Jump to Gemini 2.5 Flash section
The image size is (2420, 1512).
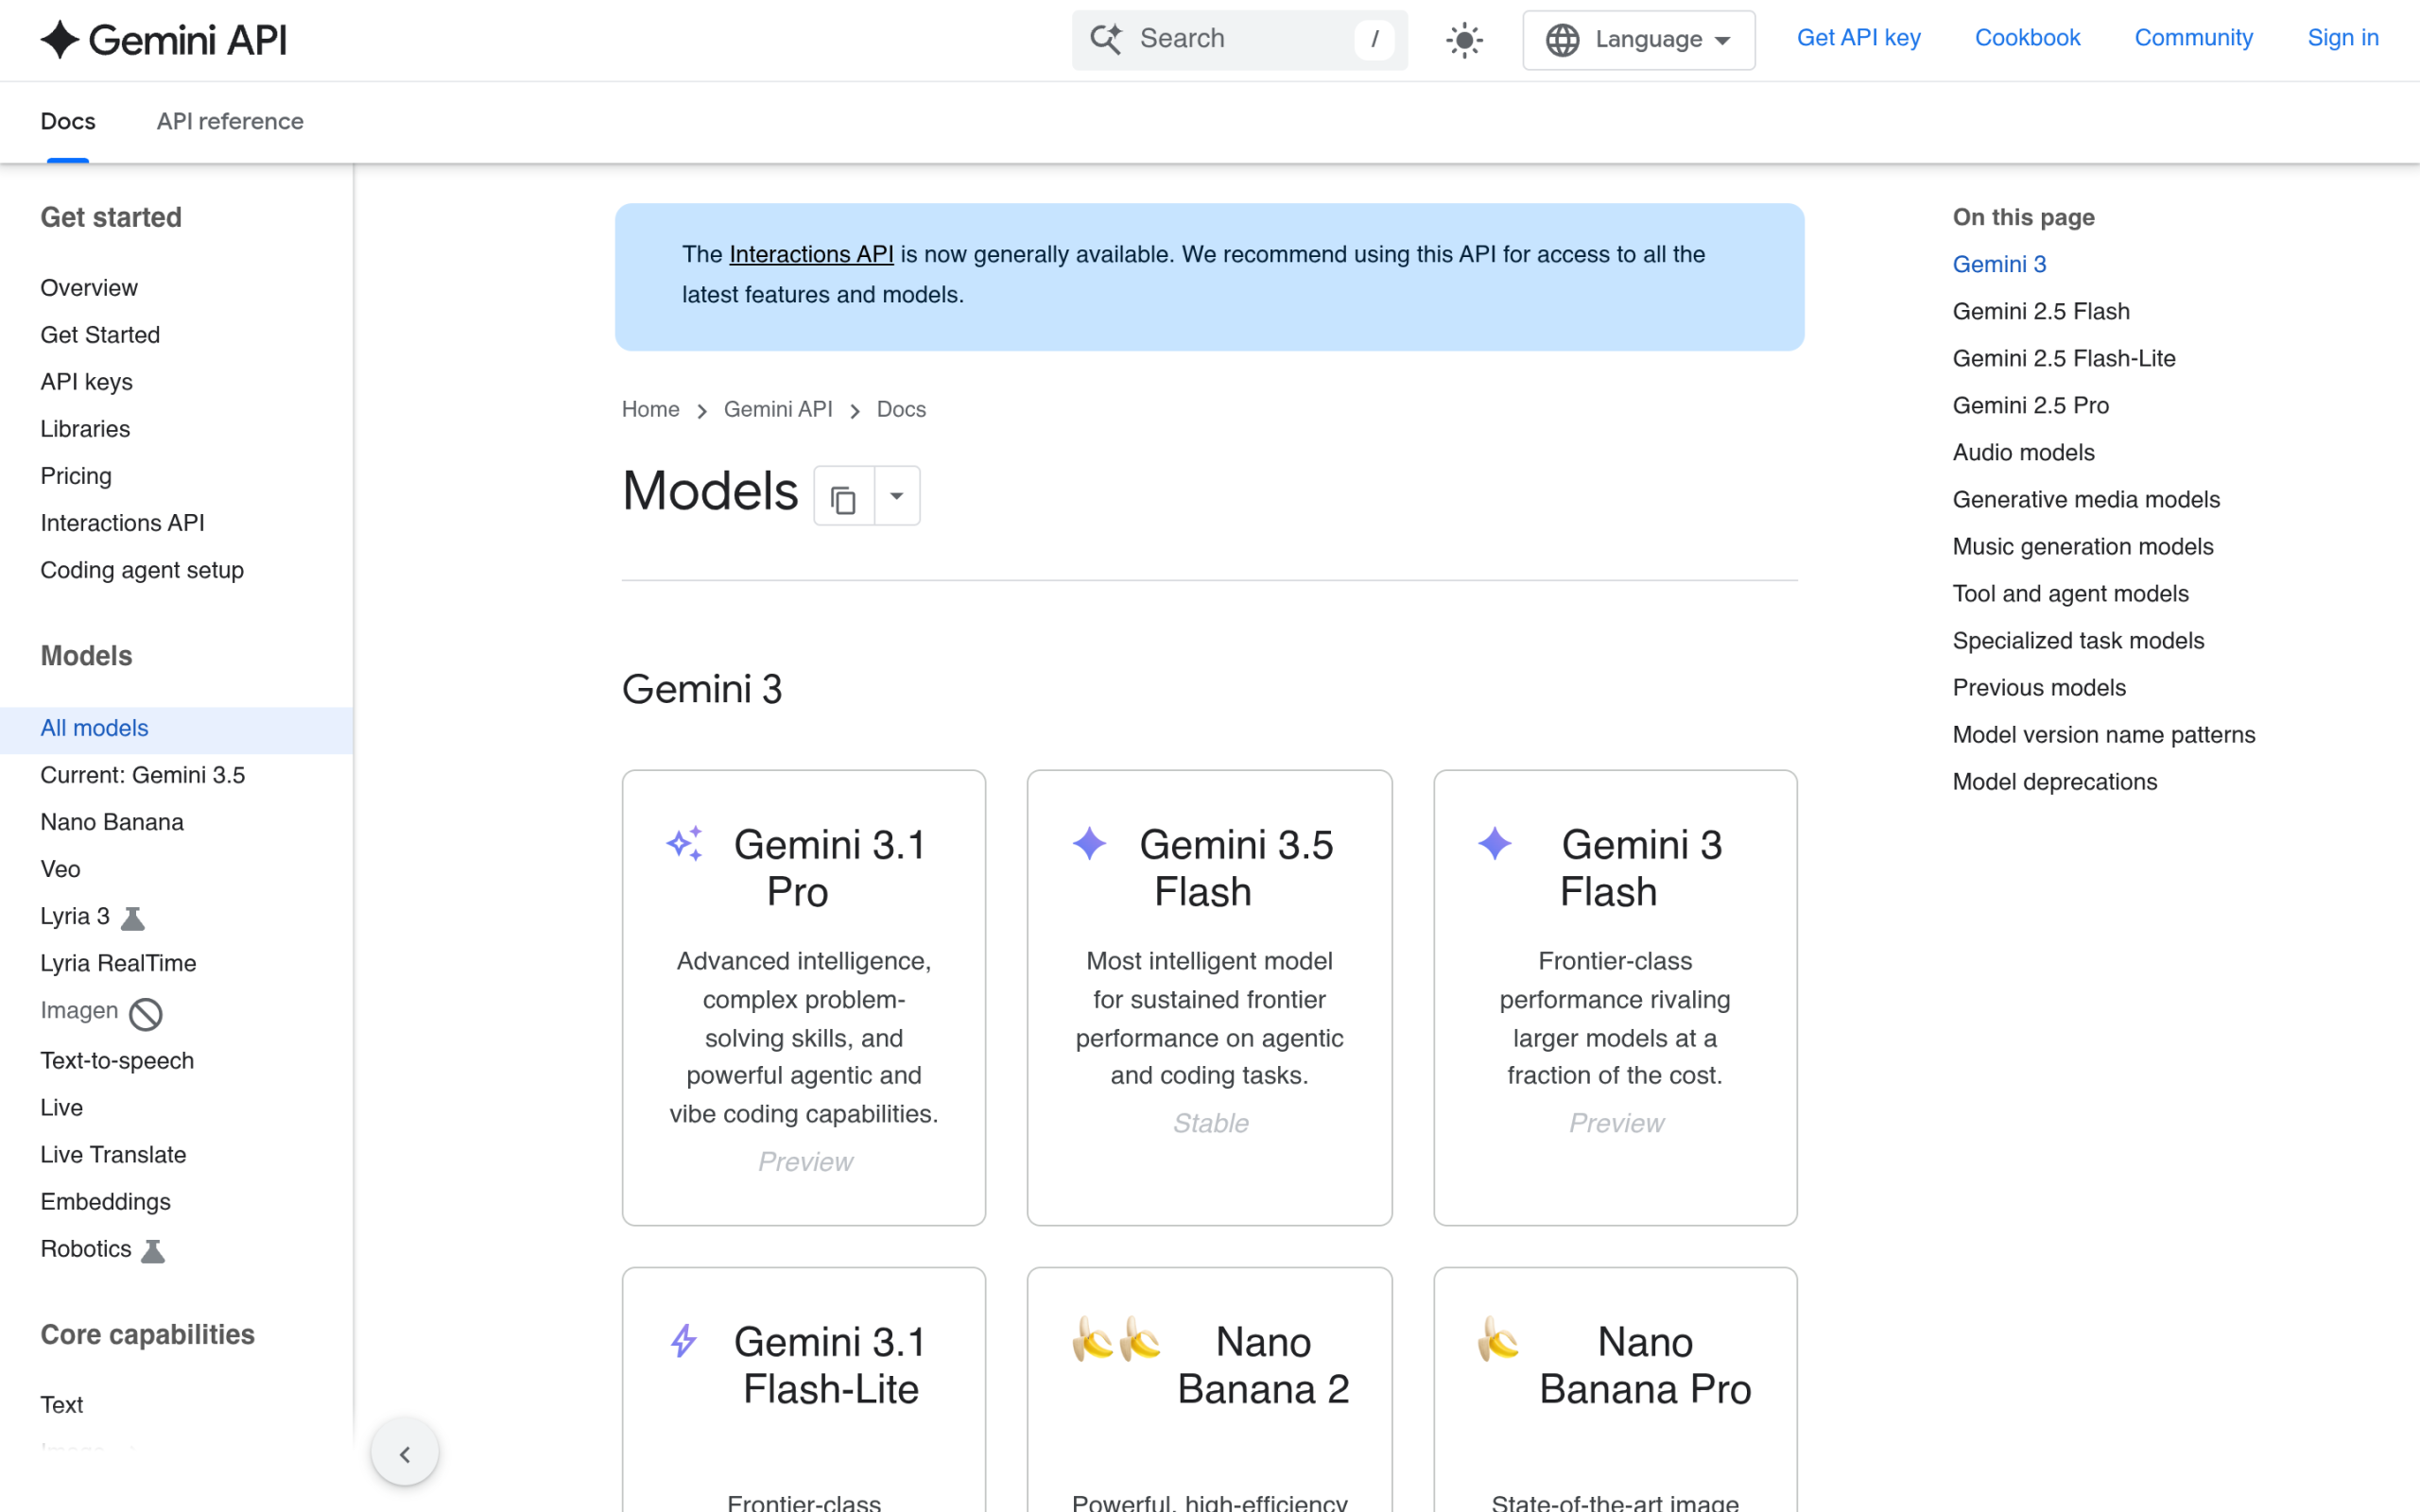pyautogui.click(x=2041, y=311)
